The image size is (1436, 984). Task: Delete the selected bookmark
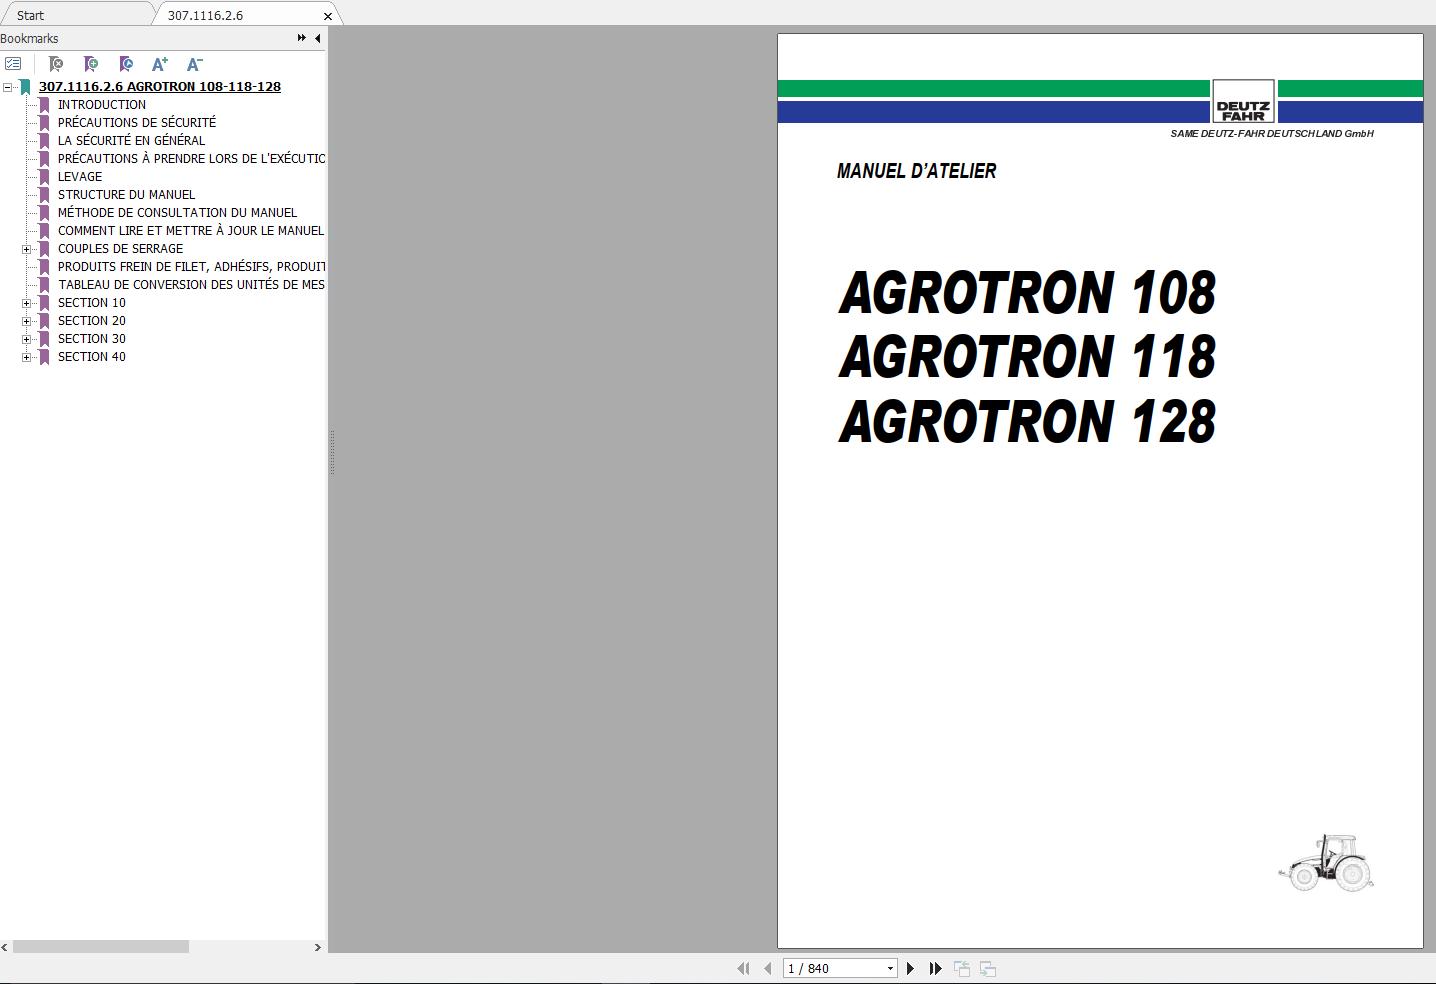56,64
